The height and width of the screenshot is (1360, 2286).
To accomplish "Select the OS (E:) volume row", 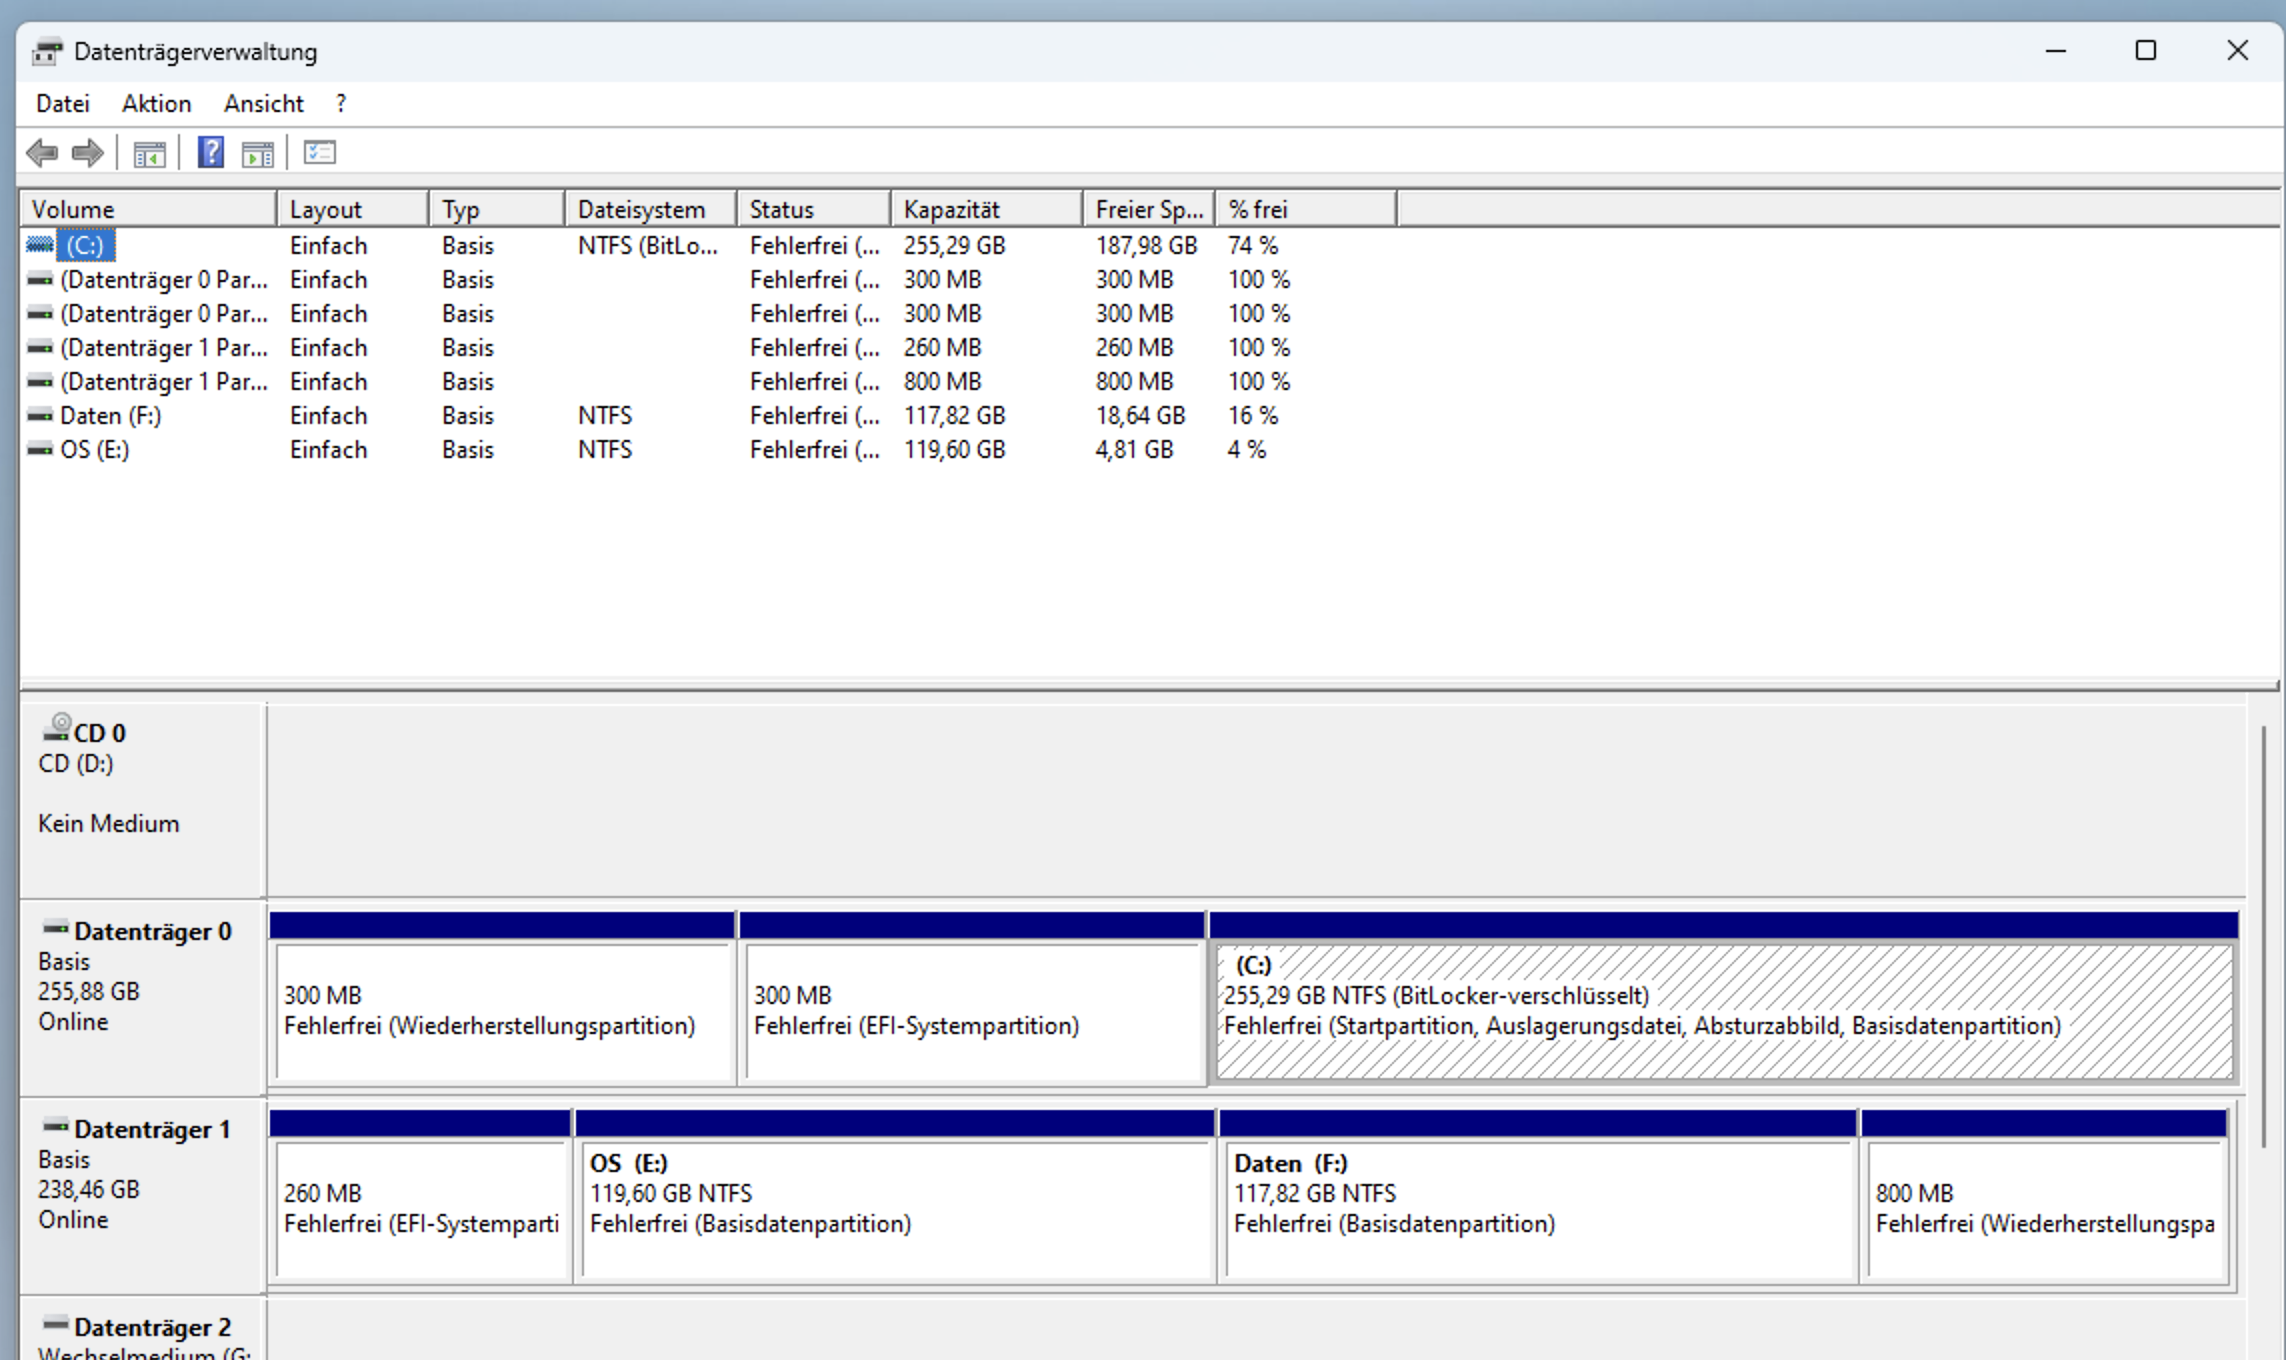I will [94, 450].
